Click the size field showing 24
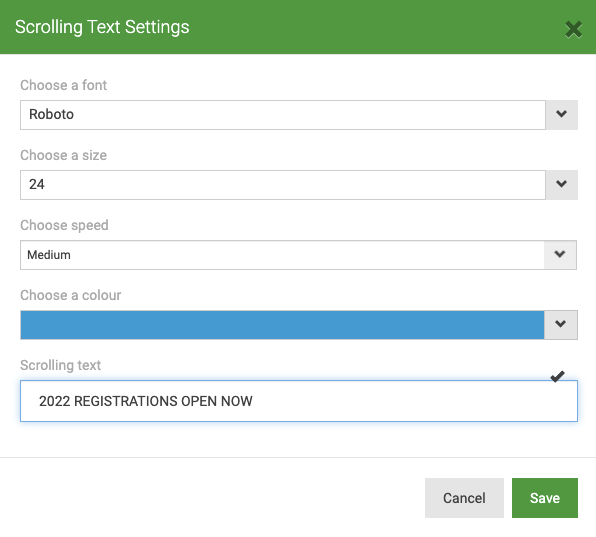This screenshot has height=537, width=596. tap(283, 185)
